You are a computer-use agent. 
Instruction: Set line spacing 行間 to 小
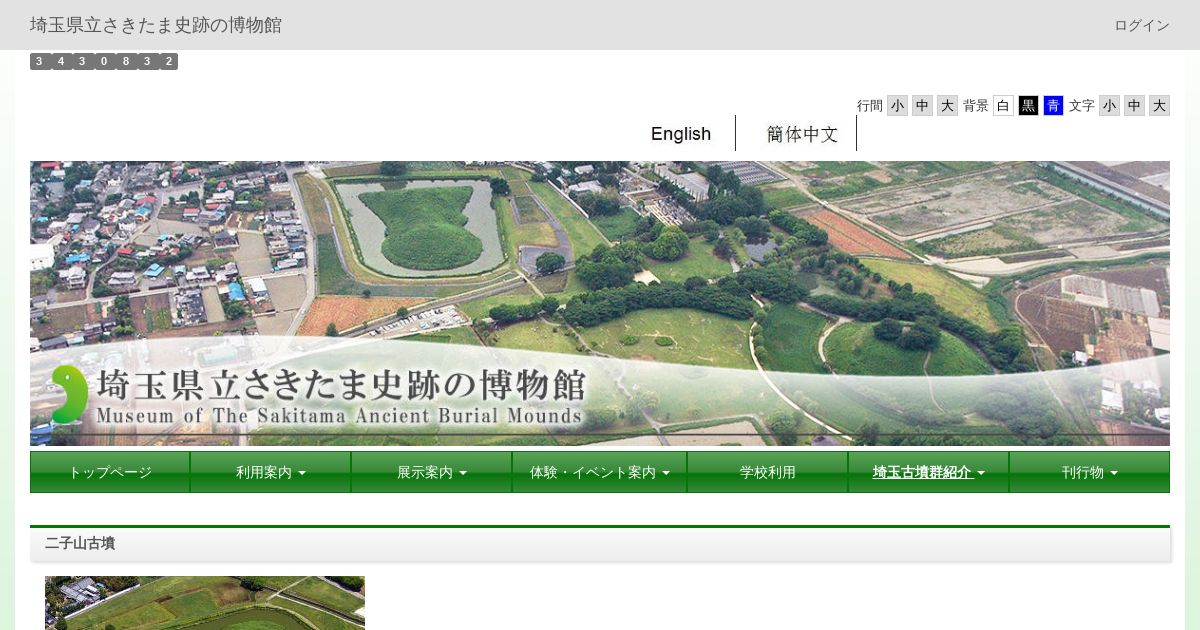point(897,106)
